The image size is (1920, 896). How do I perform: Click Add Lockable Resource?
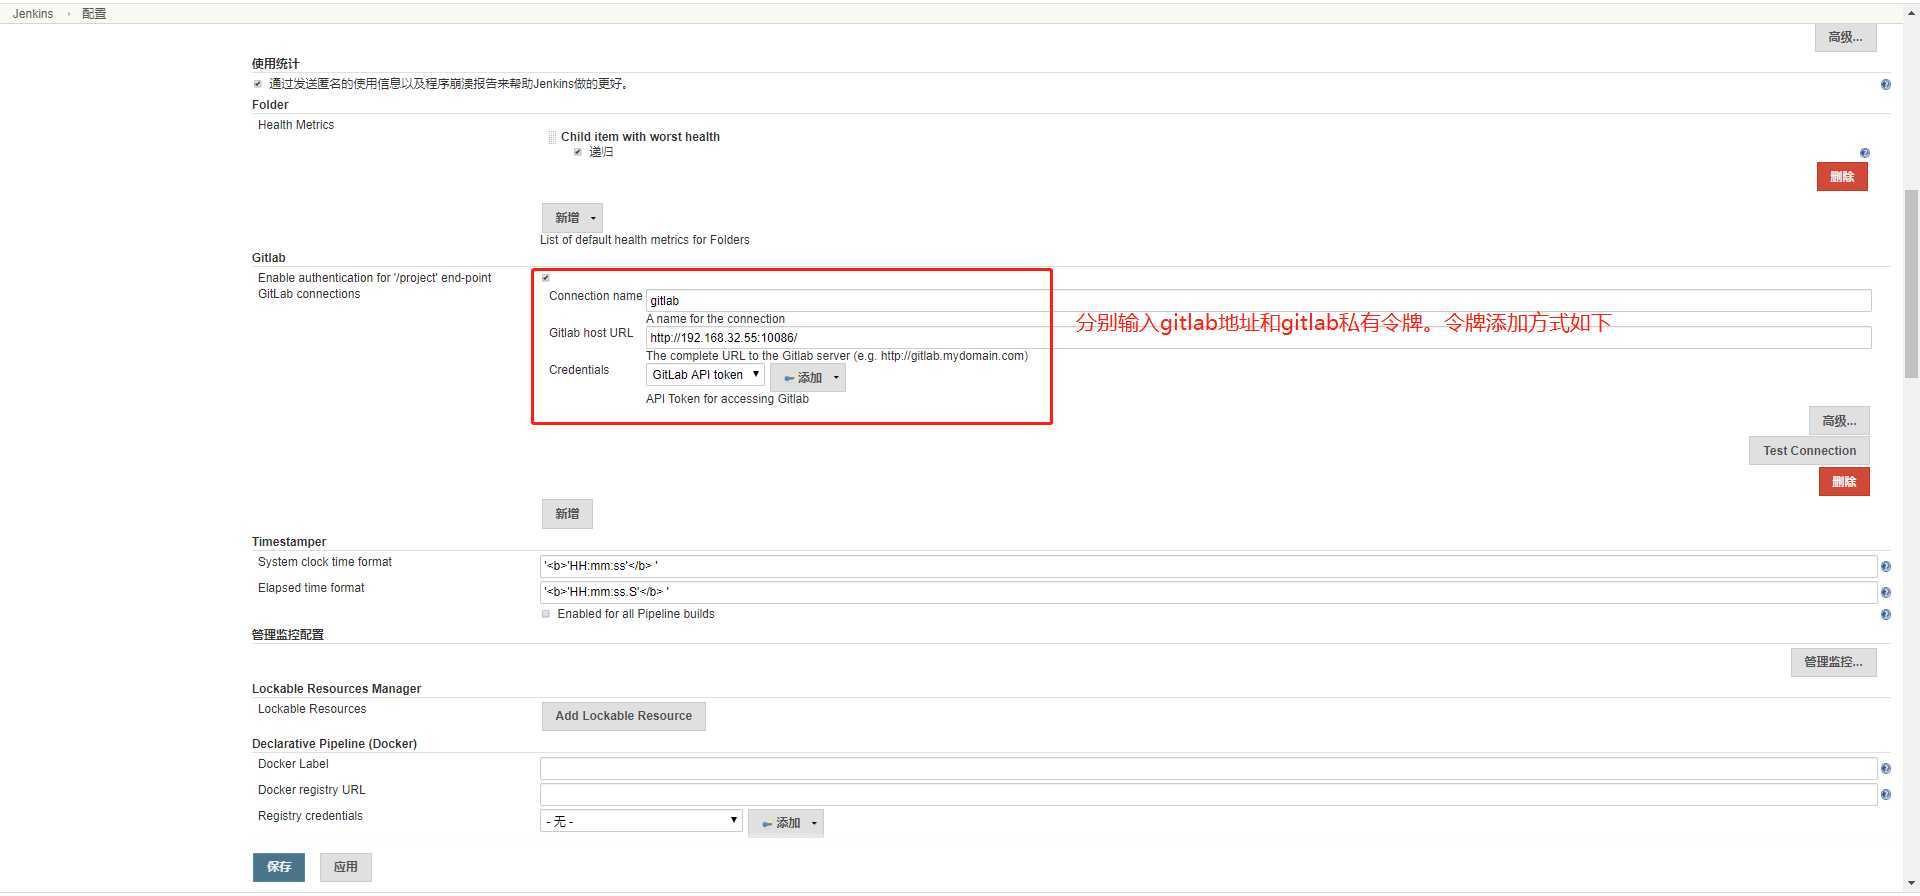[624, 716]
